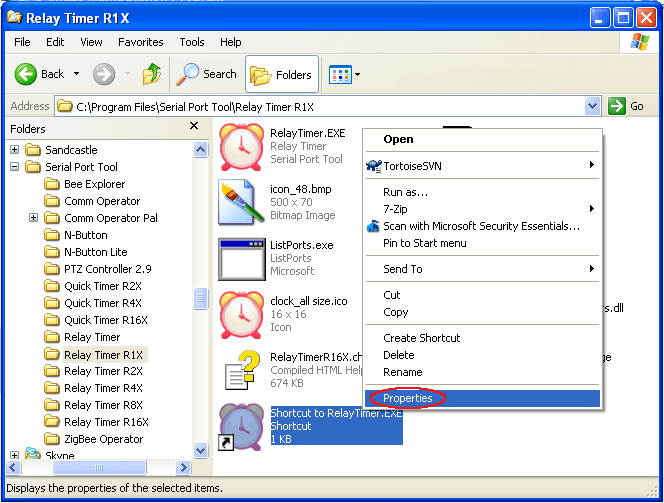664x503 pixels.
Task: Open the Views dropdown arrow
Action: tap(357, 75)
